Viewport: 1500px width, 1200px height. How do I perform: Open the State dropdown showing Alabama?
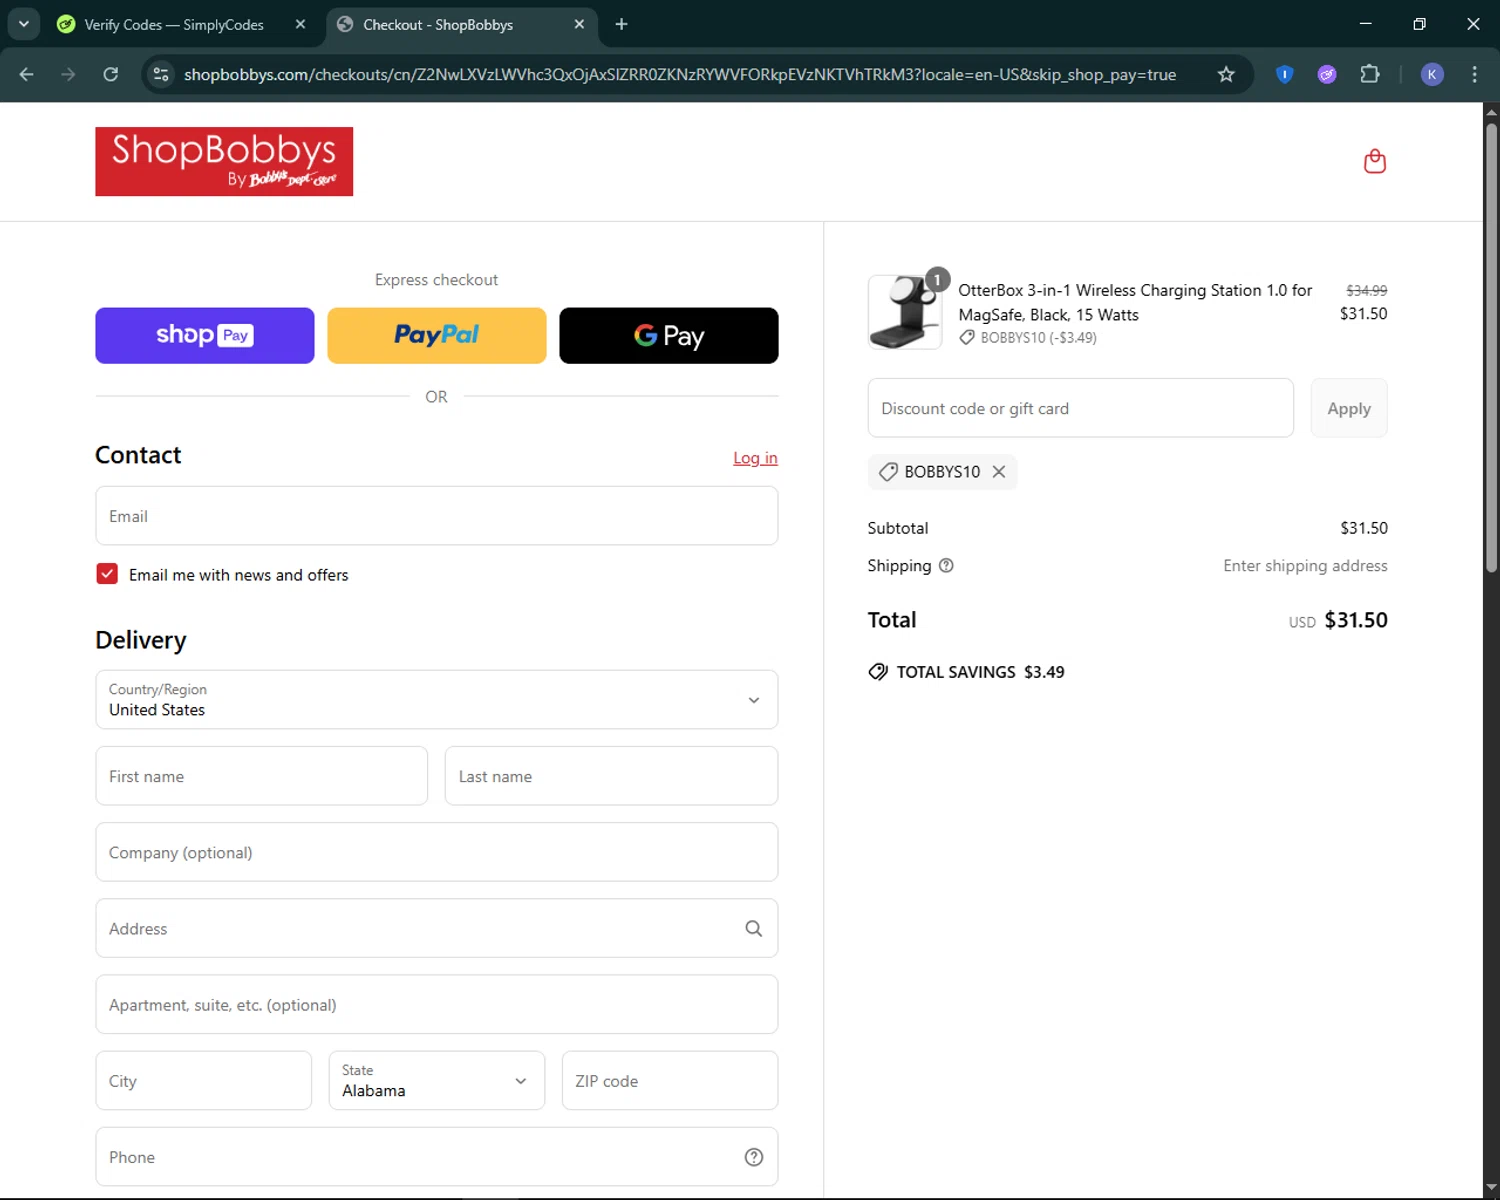click(x=437, y=1080)
